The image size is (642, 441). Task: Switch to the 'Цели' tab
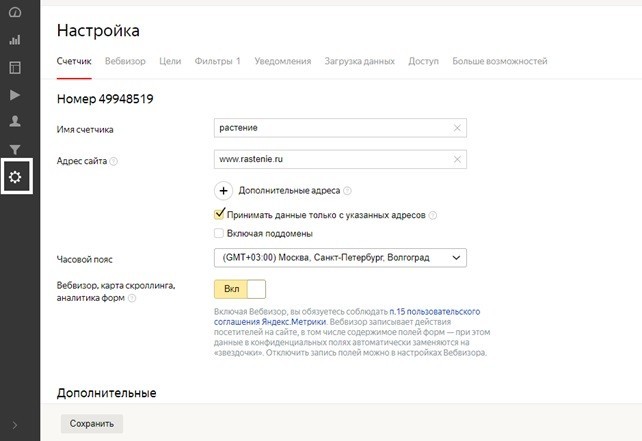[x=170, y=61]
